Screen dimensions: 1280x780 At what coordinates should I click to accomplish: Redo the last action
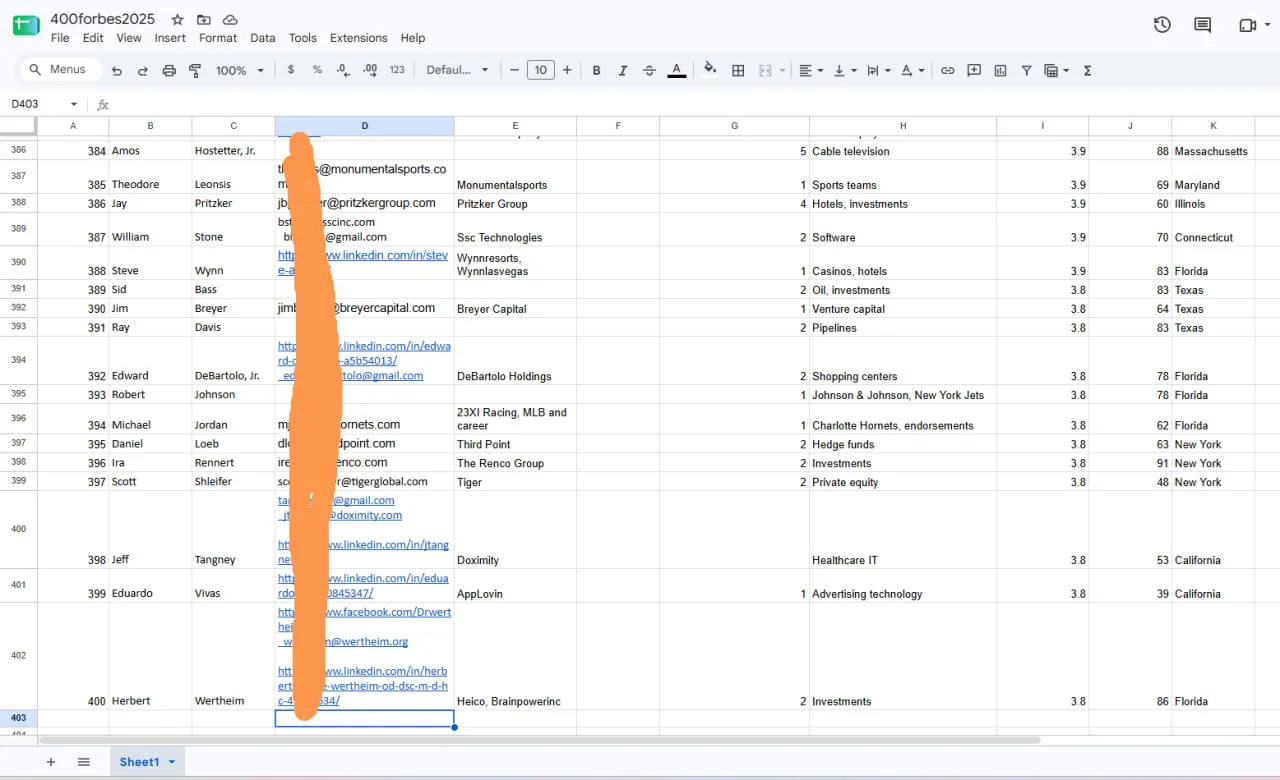tap(143, 70)
